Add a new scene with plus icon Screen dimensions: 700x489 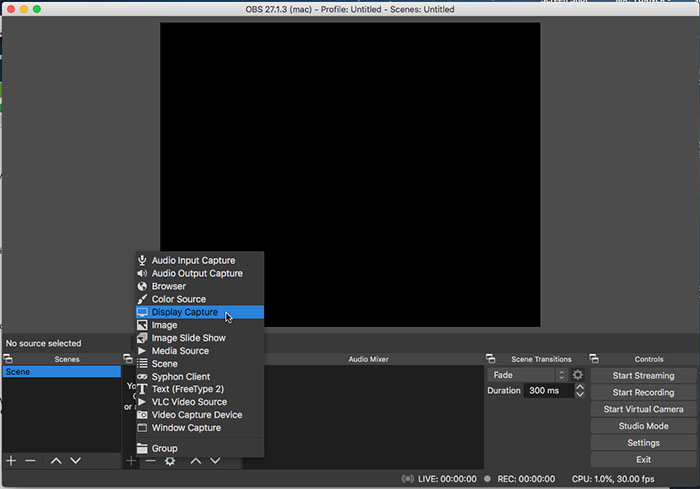pyautogui.click(x=11, y=460)
